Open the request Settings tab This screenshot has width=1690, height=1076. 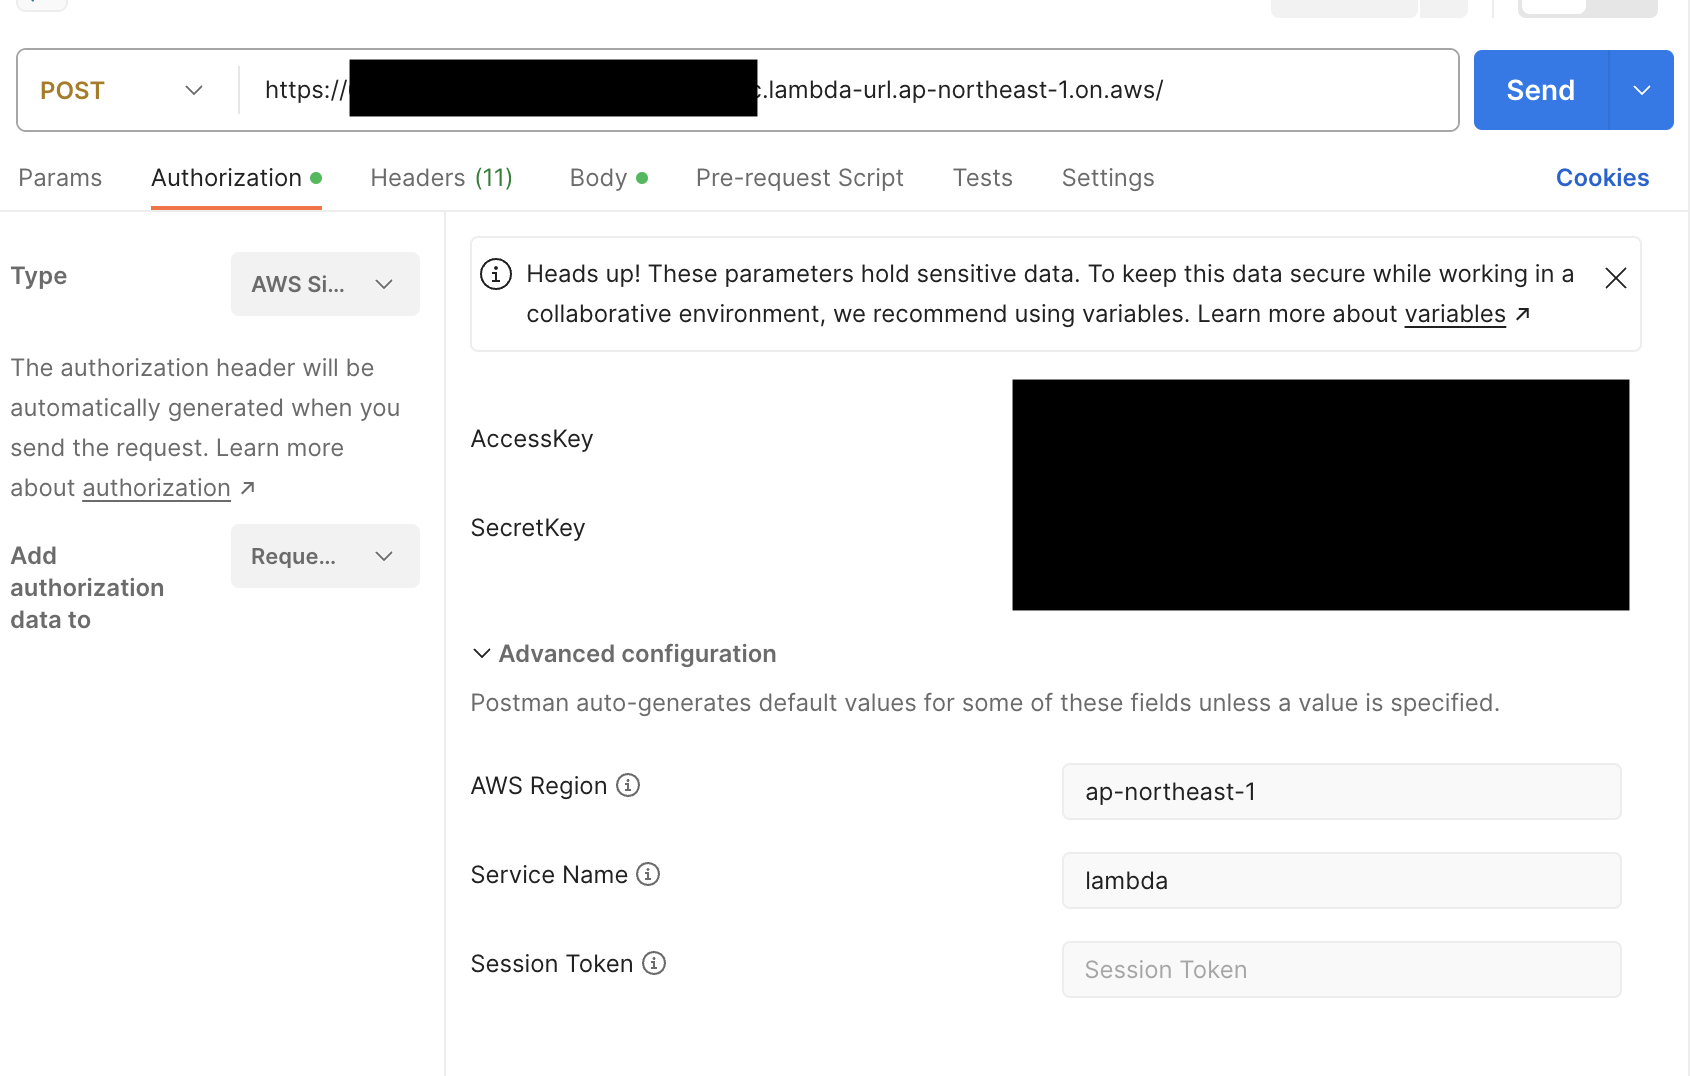(x=1108, y=178)
